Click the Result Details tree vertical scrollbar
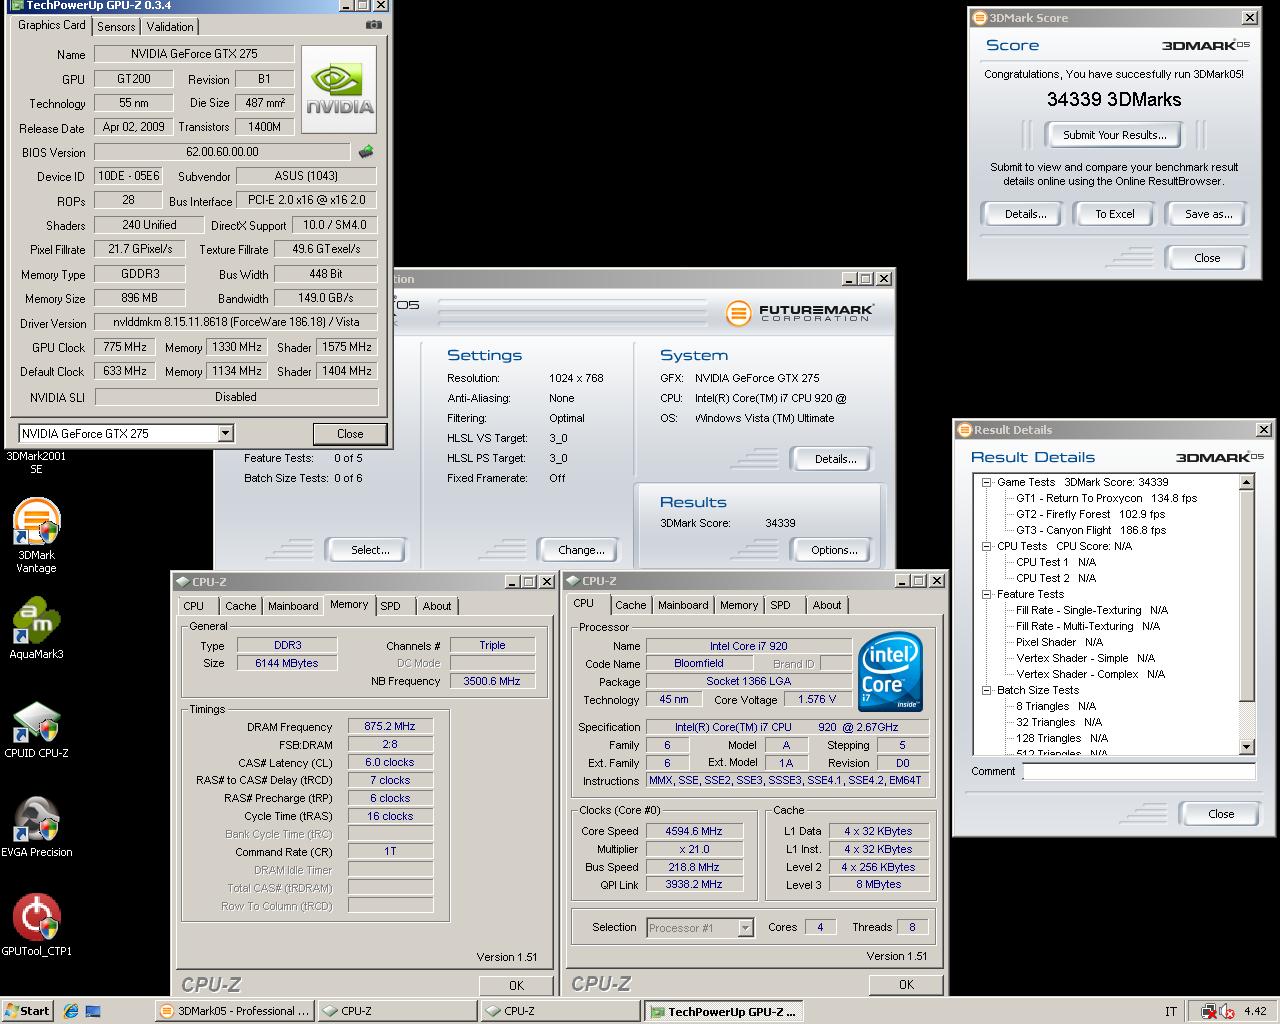The image size is (1280, 1024). coord(1246,614)
